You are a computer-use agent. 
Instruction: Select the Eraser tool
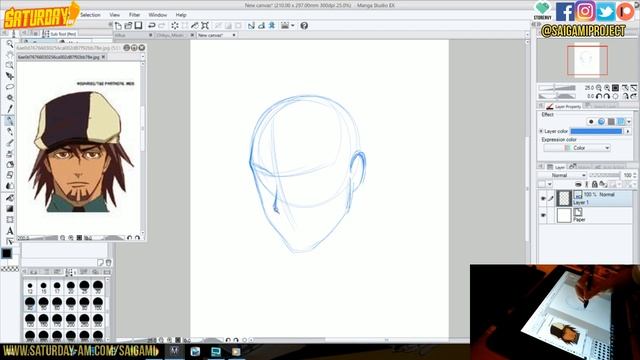[x=10, y=175]
